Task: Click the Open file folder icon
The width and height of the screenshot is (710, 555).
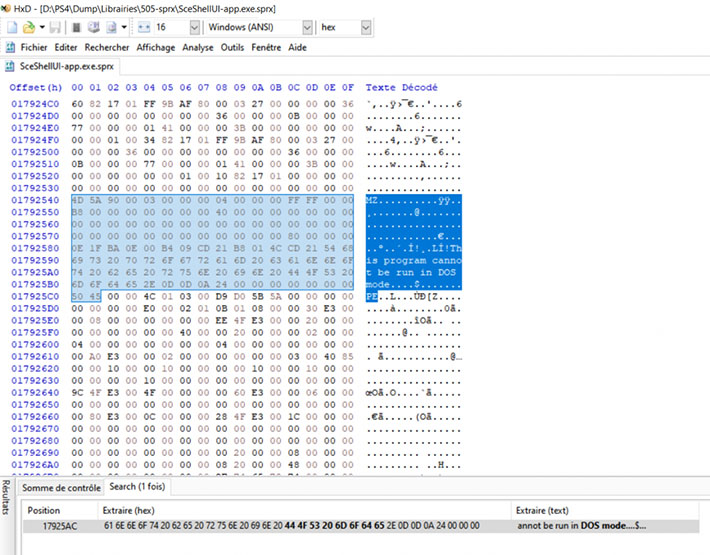Action: coord(29,28)
